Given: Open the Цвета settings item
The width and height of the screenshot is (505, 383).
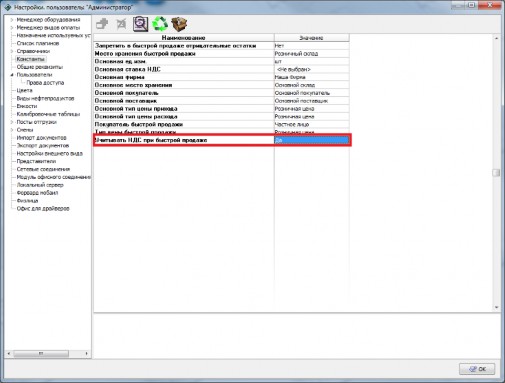Looking at the screenshot, I should (24, 90).
